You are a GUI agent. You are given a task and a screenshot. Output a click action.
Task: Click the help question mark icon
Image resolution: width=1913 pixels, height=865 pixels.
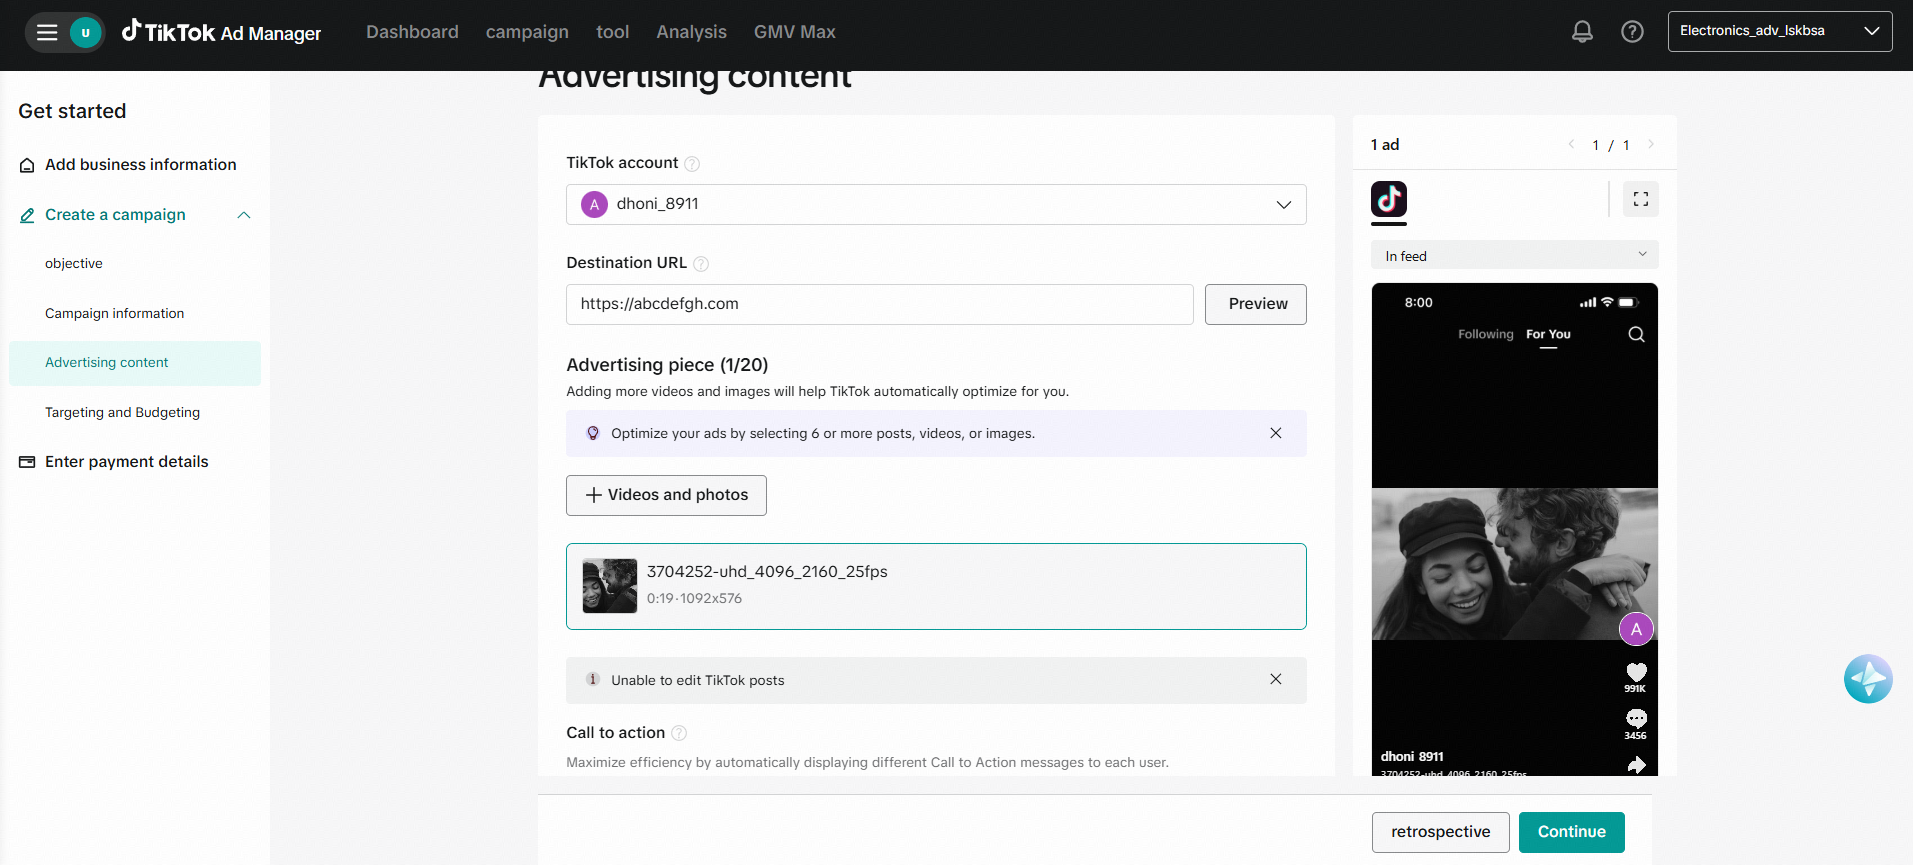(1632, 32)
